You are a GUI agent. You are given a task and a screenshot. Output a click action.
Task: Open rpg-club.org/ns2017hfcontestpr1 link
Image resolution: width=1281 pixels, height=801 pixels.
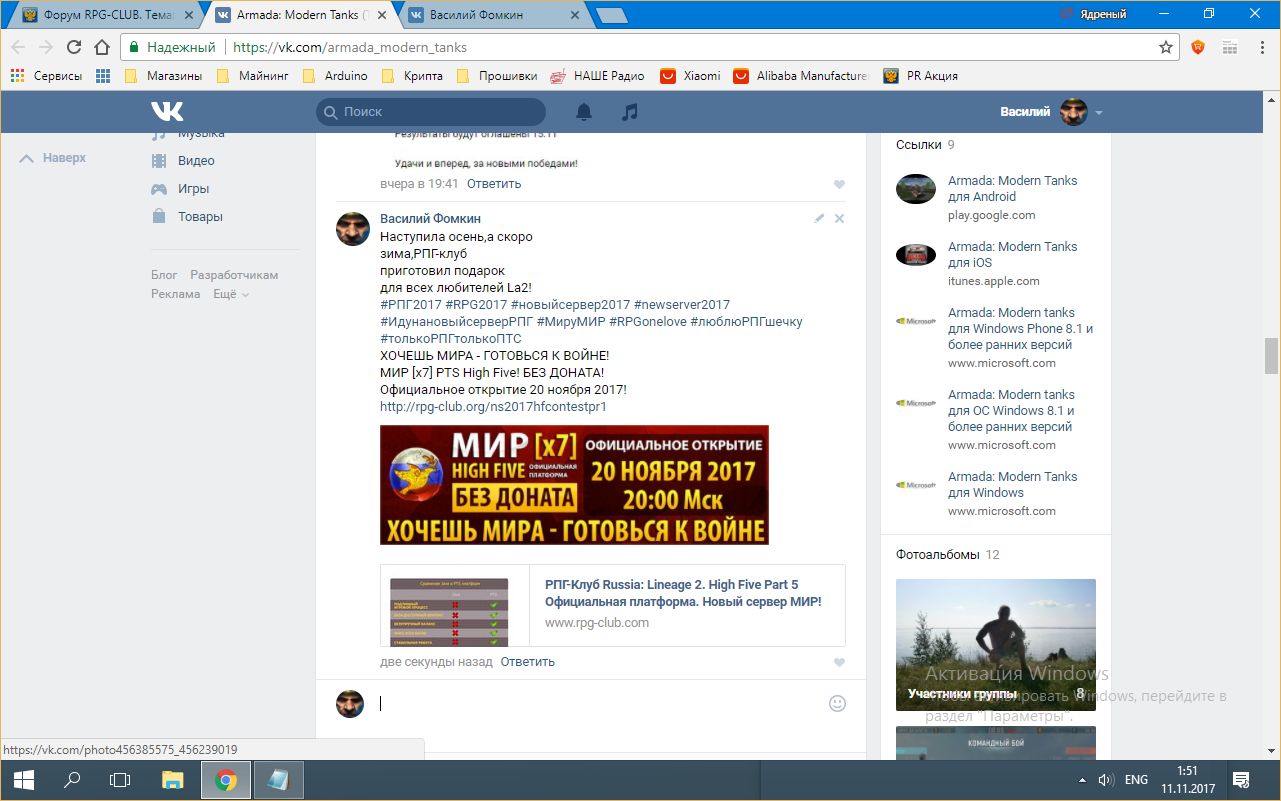click(x=493, y=407)
